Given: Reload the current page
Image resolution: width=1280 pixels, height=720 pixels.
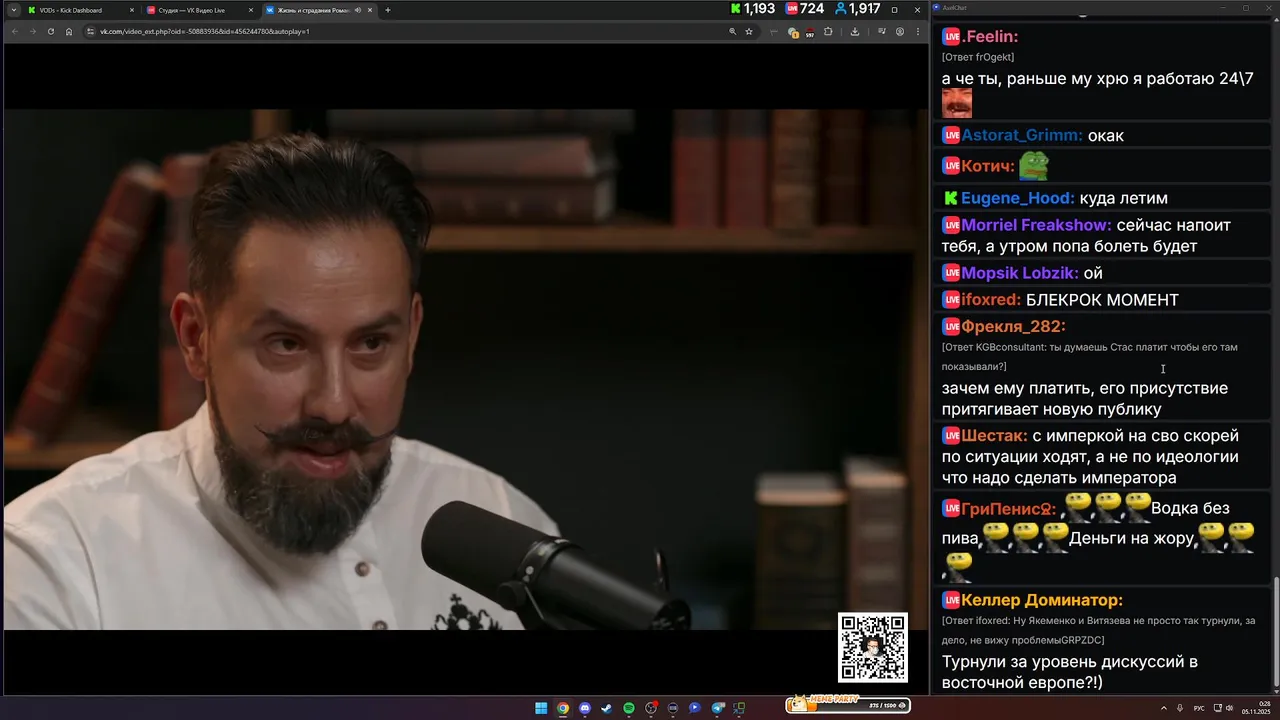Looking at the screenshot, I should pyautogui.click(x=50, y=31).
